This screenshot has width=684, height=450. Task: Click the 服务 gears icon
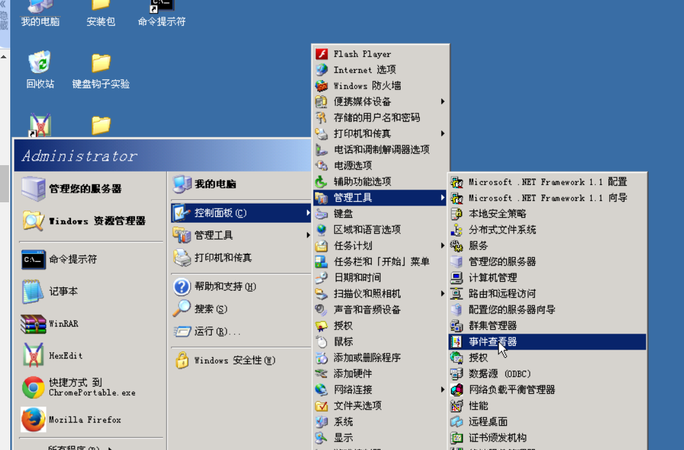pos(456,246)
